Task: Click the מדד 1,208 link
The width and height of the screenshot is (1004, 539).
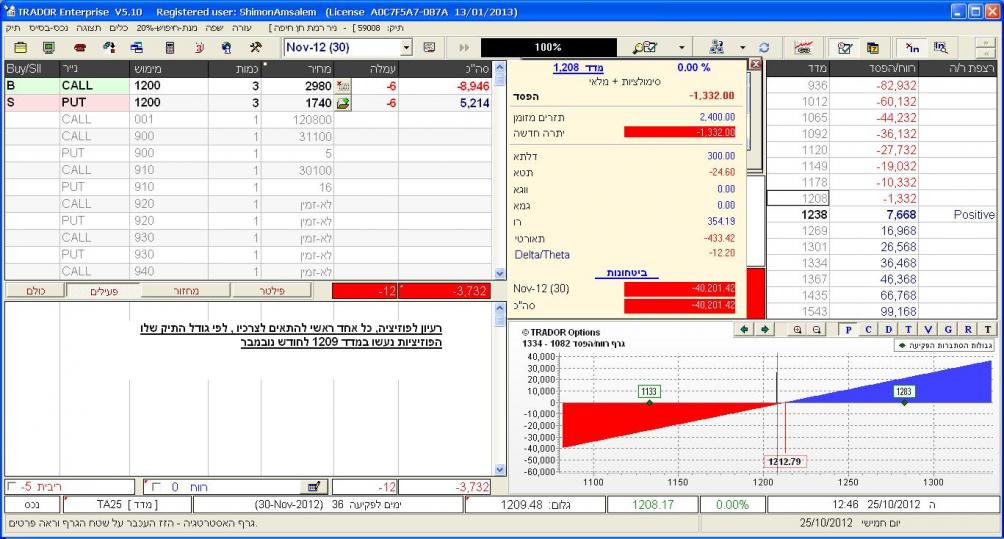Action: click(x=566, y=68)
